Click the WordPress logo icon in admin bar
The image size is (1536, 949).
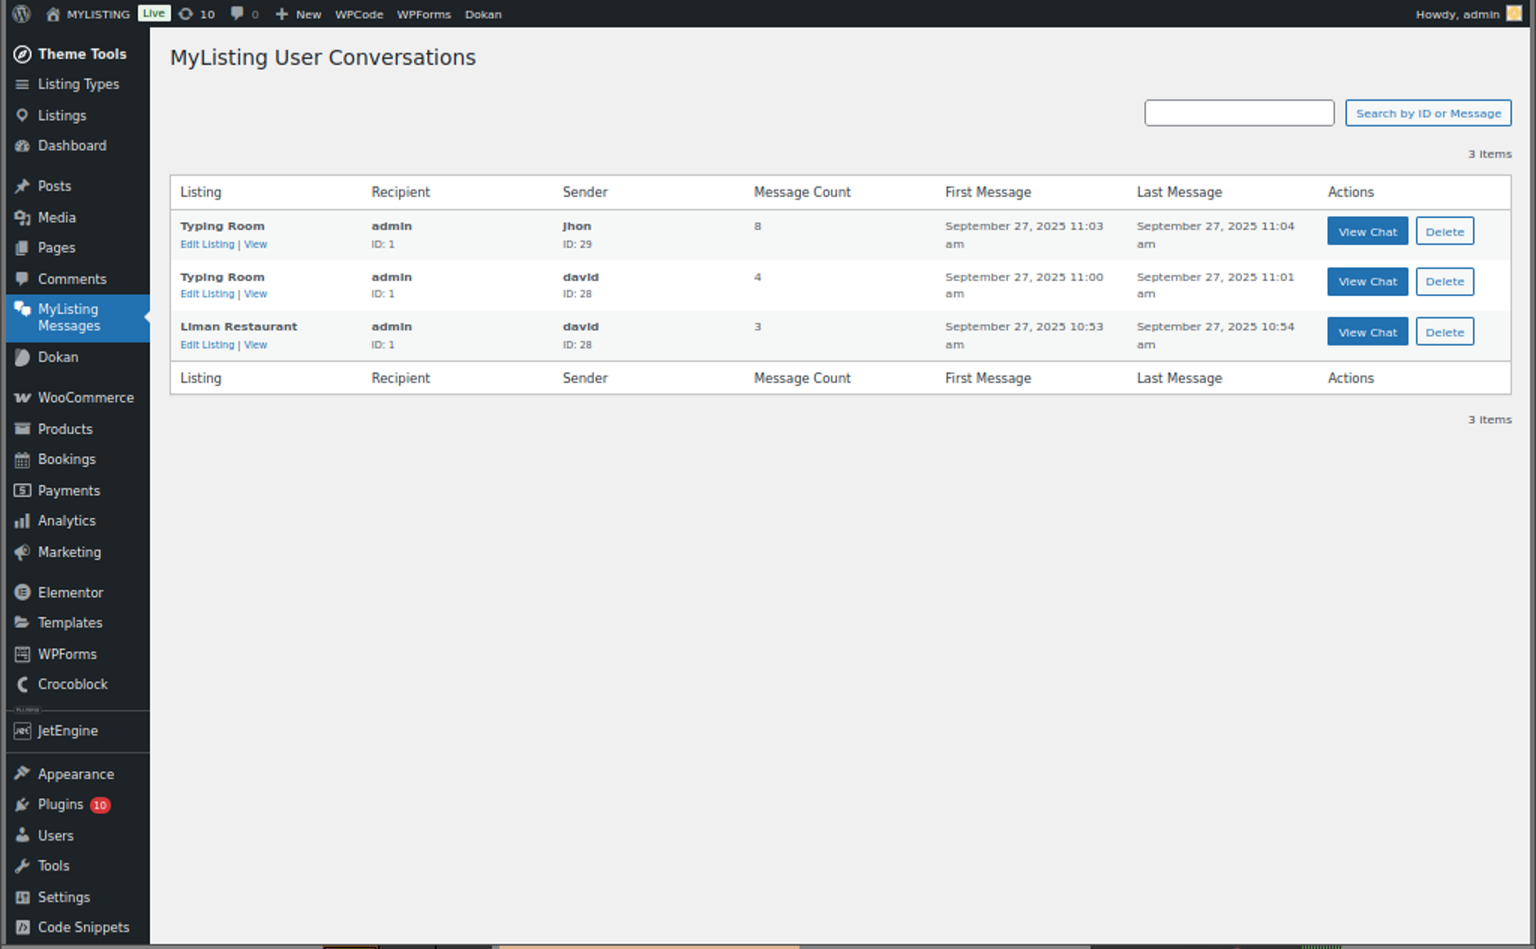(21, 14)
